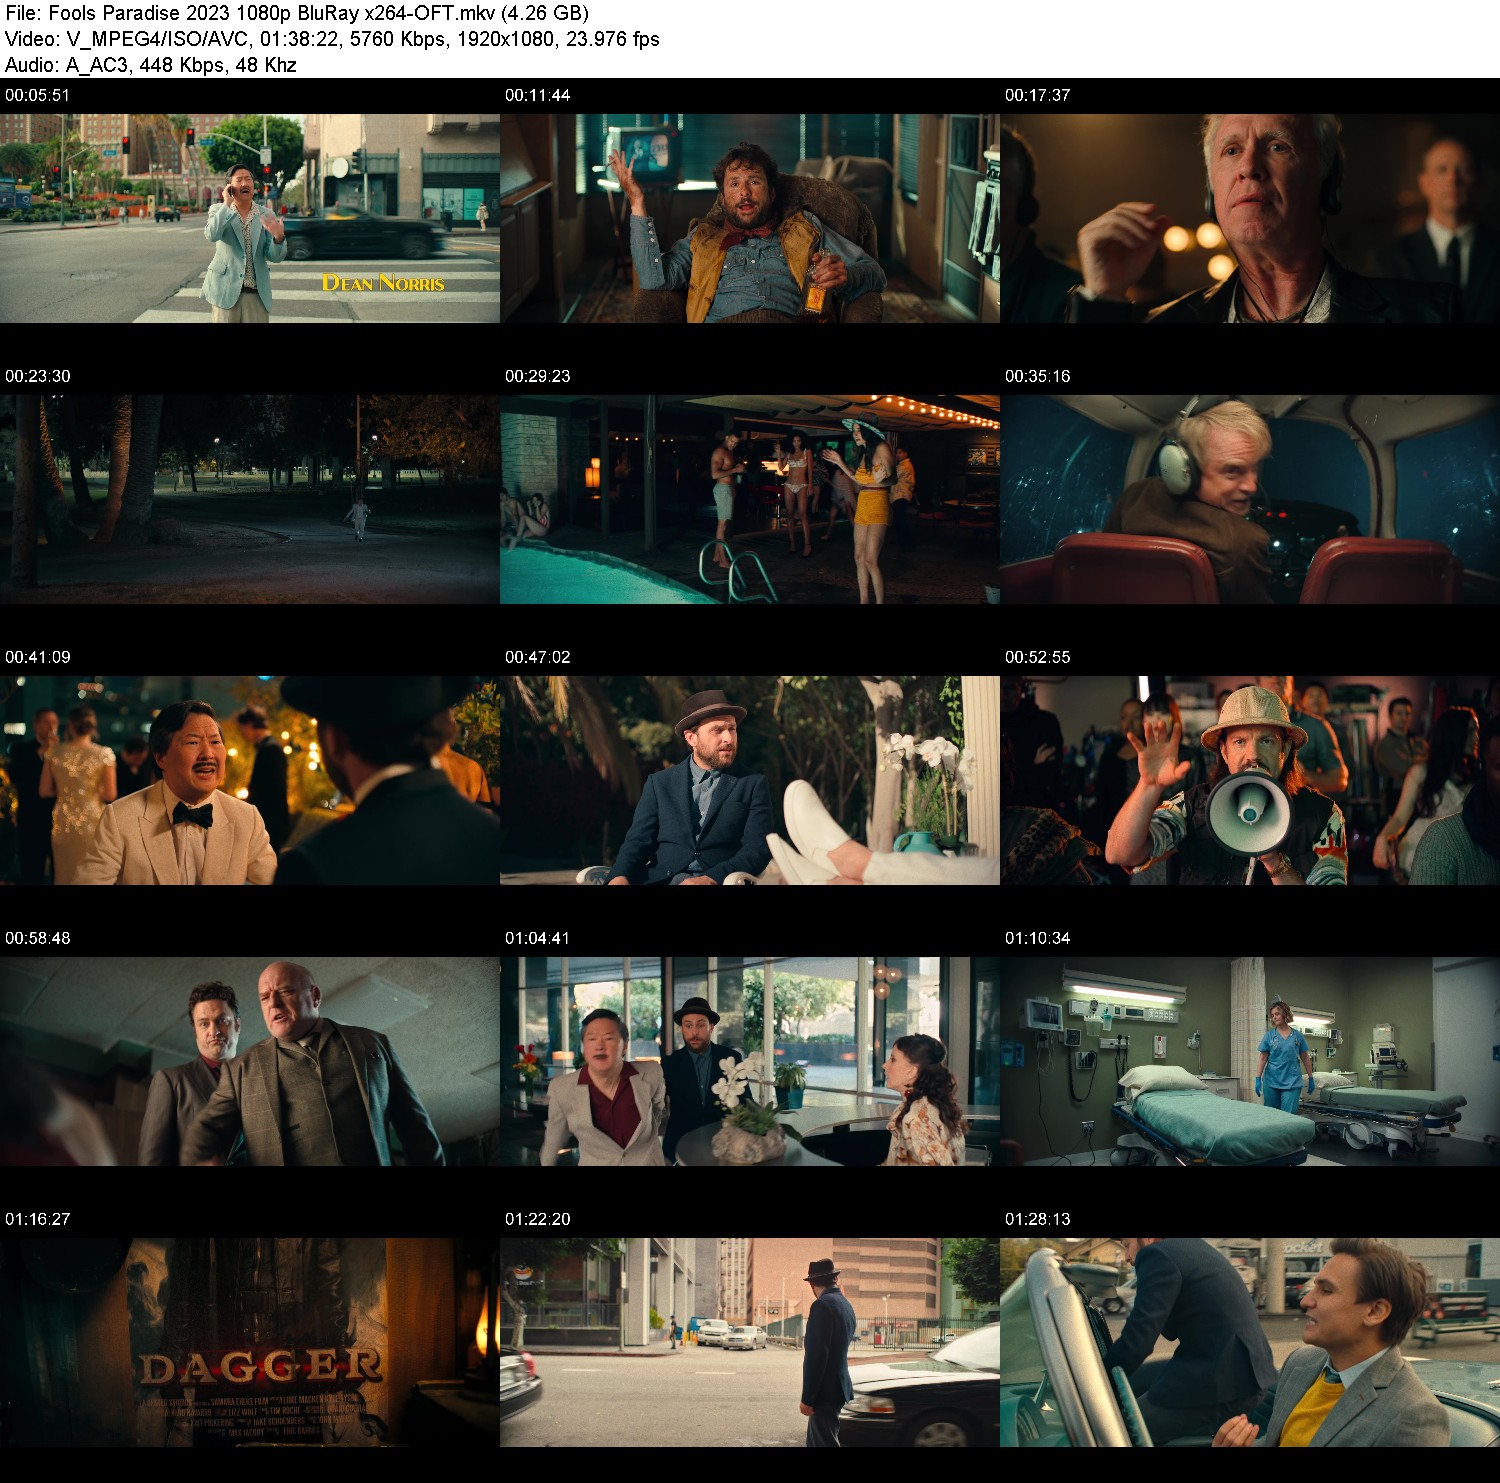
Task: Click the timestamp label 00:52:55
Action: pyautogui.click(x=1037, y=657)
